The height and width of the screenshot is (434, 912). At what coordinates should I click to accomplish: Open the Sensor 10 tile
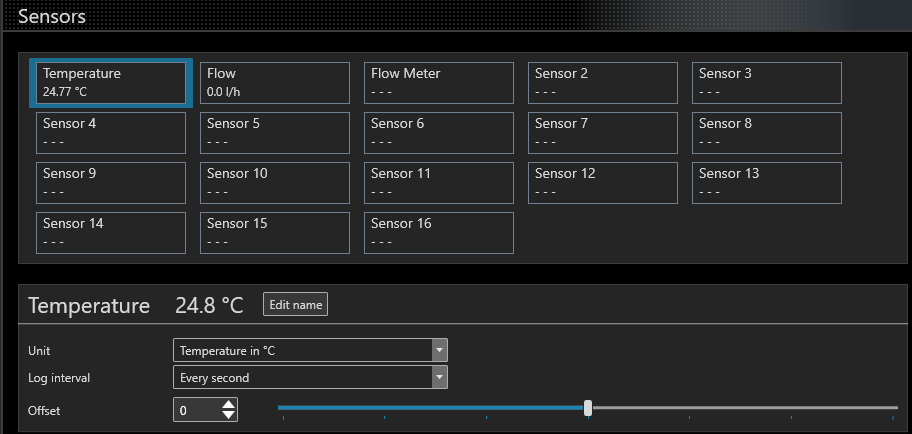(275, 183)
